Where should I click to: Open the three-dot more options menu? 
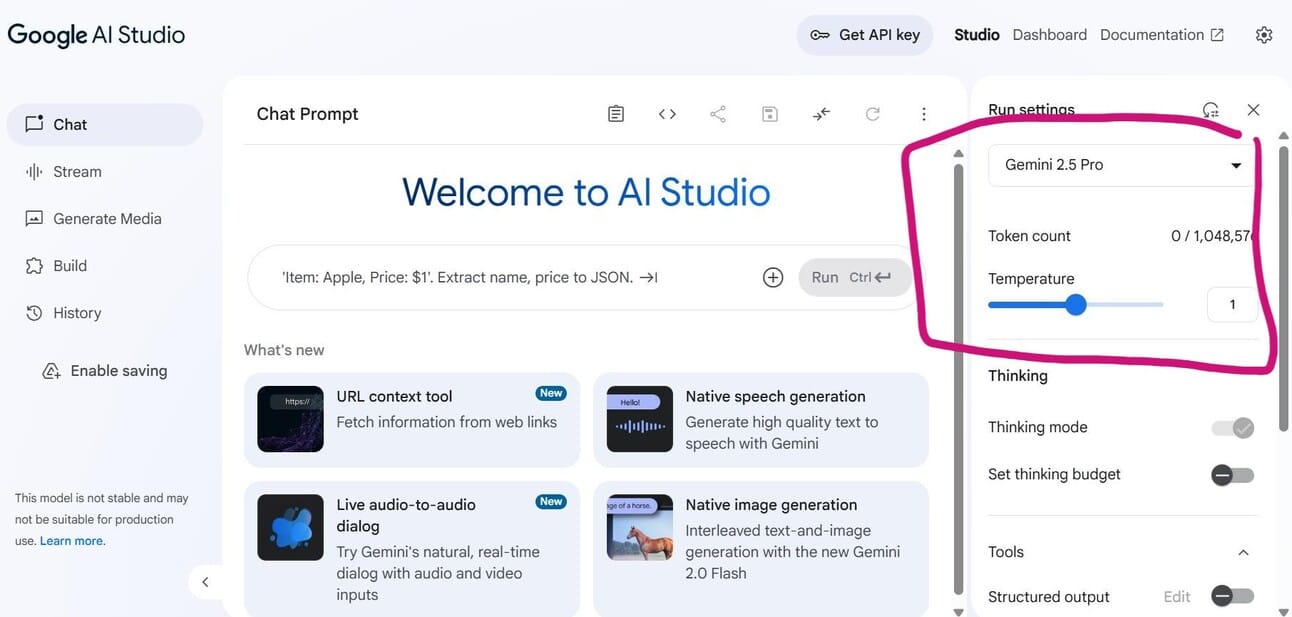coord(924,114)
